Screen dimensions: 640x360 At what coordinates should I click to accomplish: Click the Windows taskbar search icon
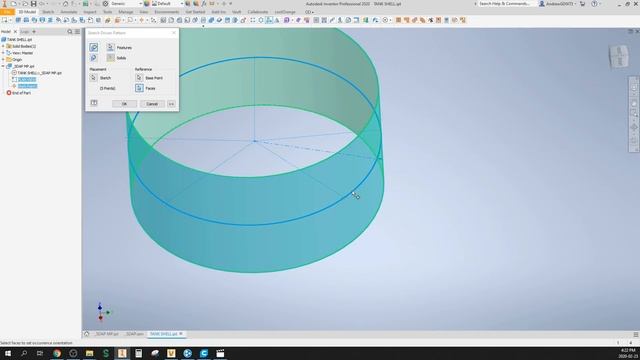coord(24,353)
